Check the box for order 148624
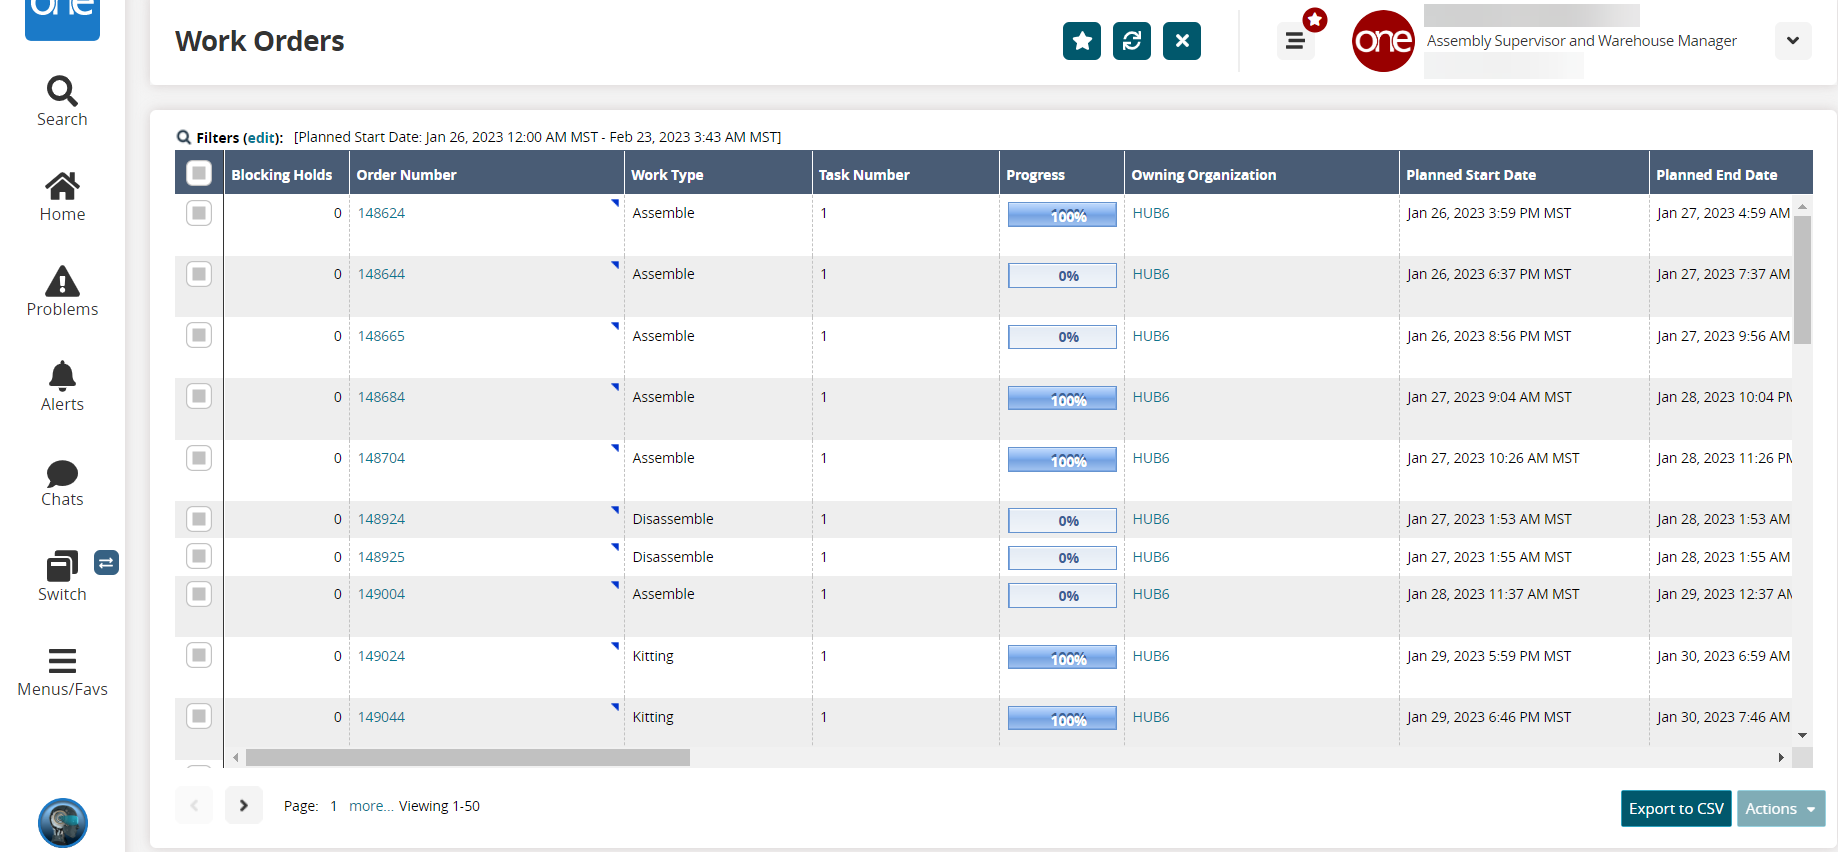The width and height of the screenshot is (1838, 852). pyautogui.click(x=199, y=213)
